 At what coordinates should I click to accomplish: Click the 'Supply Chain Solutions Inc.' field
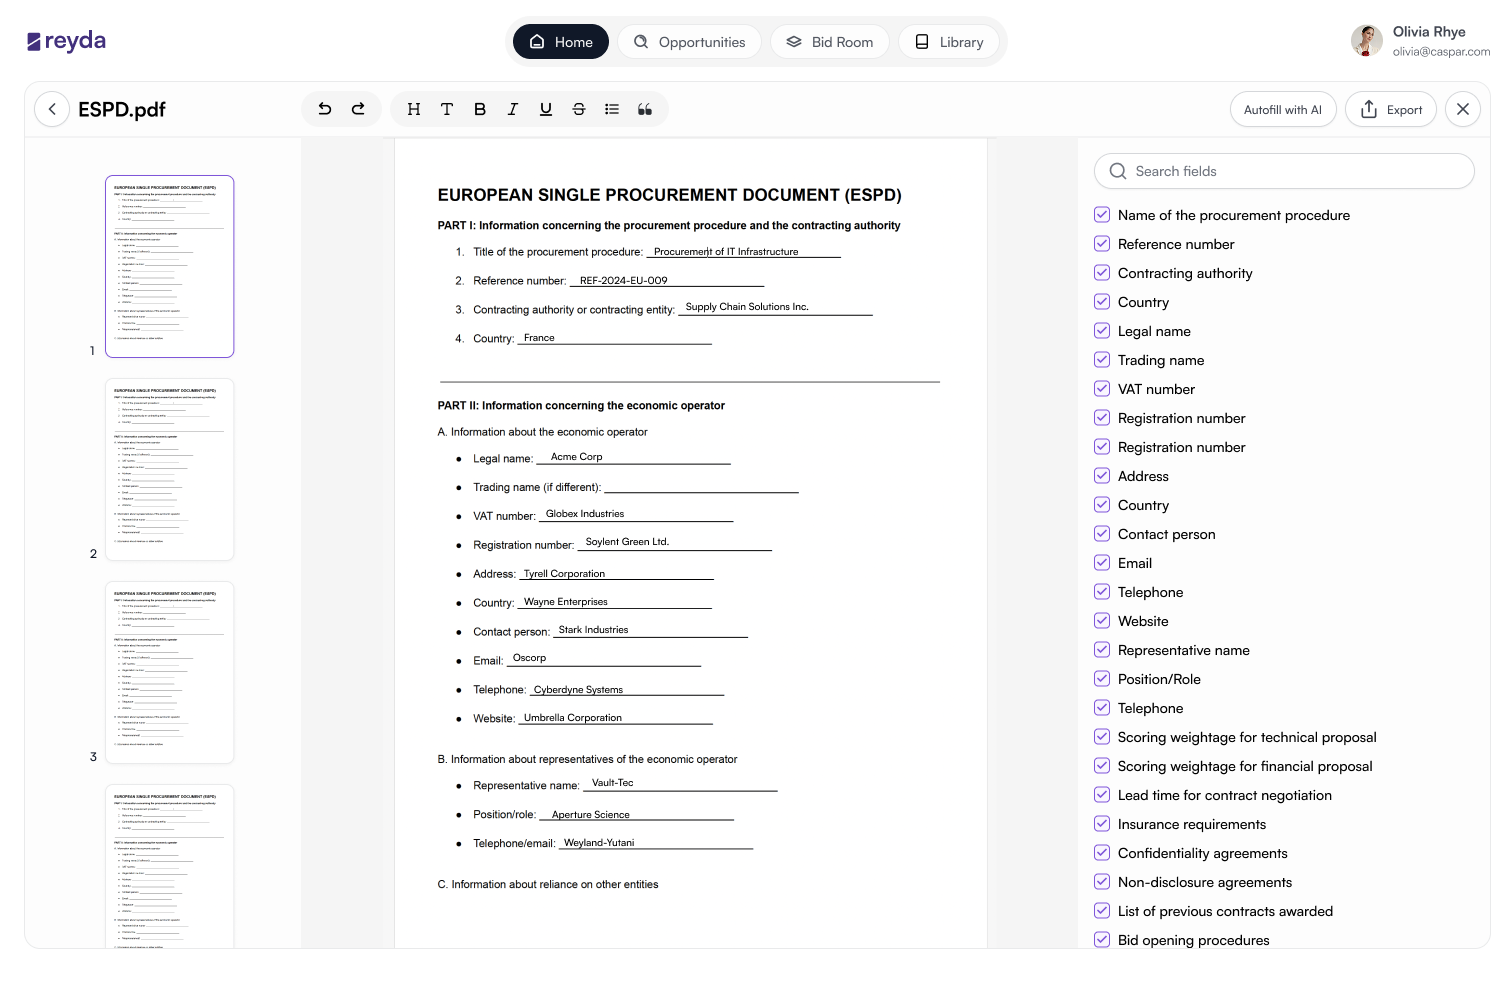coord(775,308)
